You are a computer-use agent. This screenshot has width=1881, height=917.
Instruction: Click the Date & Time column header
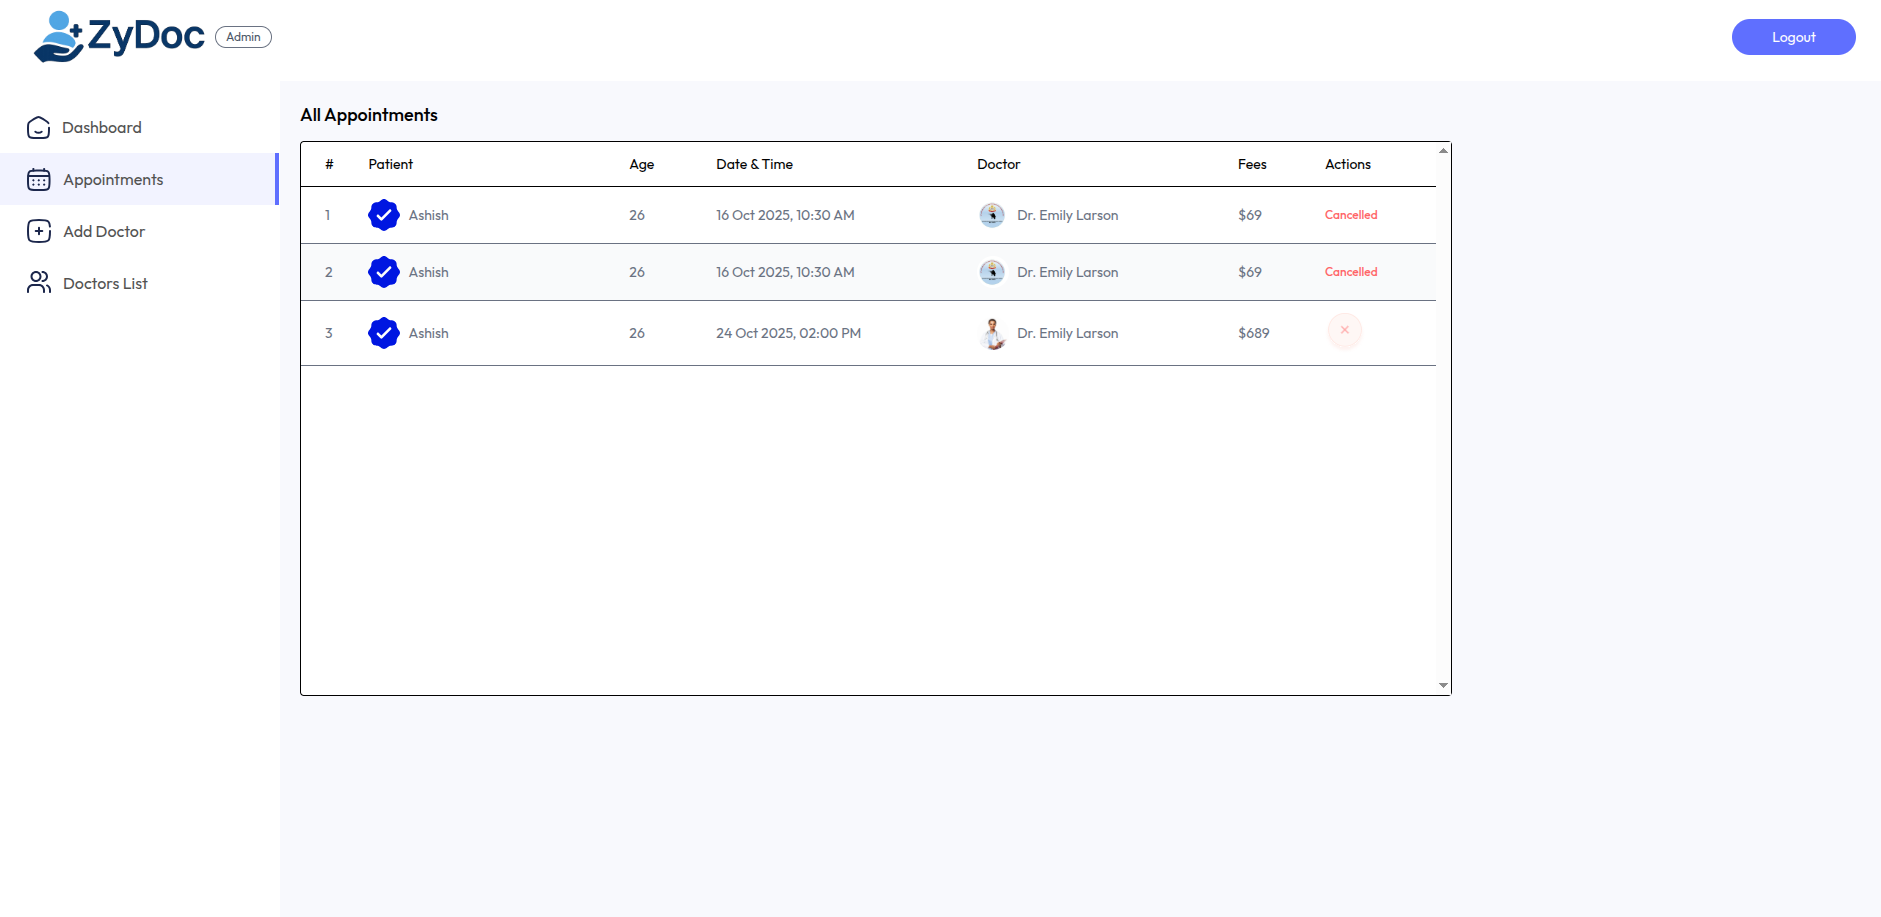[754, 164]
